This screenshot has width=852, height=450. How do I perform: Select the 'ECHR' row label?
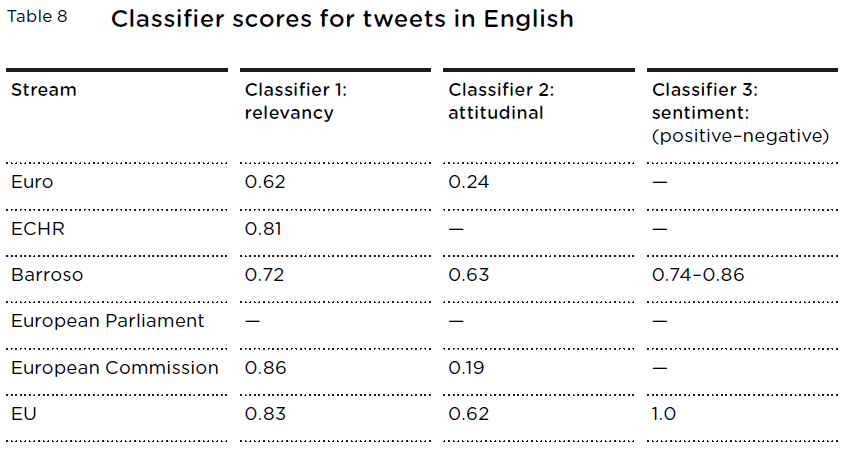[x=38, y=229]
